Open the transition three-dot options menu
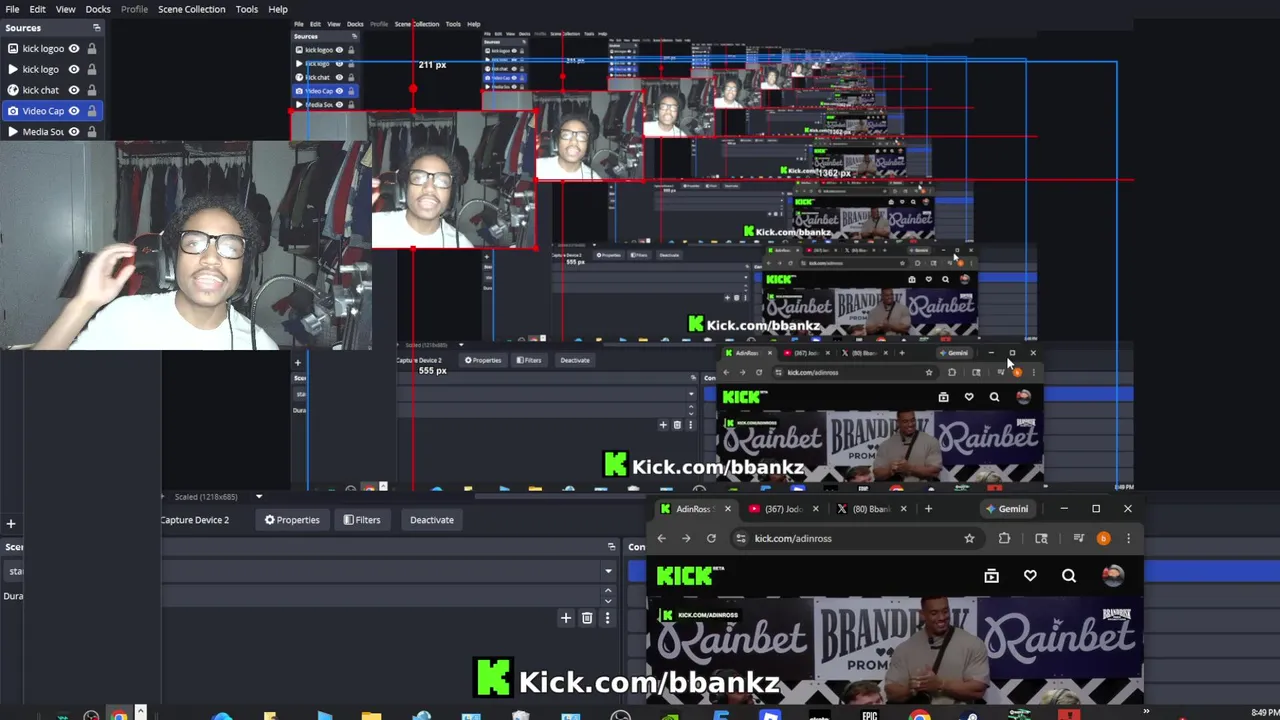Image resolution: width=1280 pixels, height=720 pixels. [606, 618]
